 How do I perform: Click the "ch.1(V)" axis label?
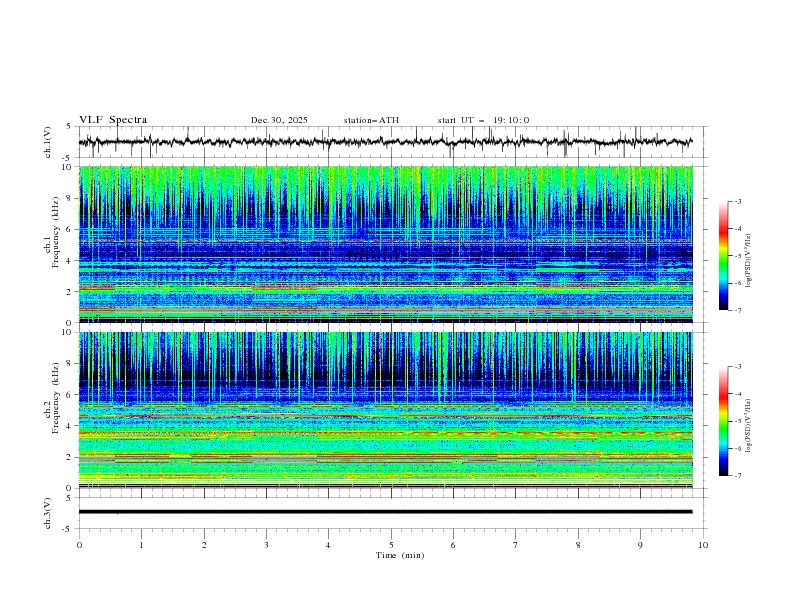pos(48,142)
